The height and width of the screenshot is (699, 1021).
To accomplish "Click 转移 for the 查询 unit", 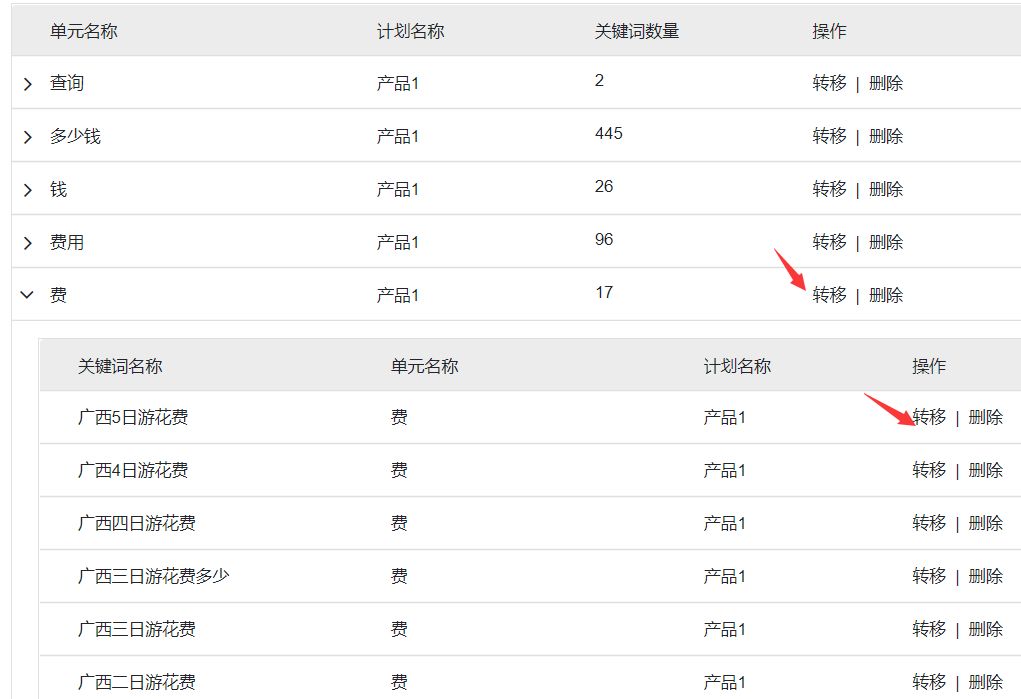I will [x=830, y=83].
